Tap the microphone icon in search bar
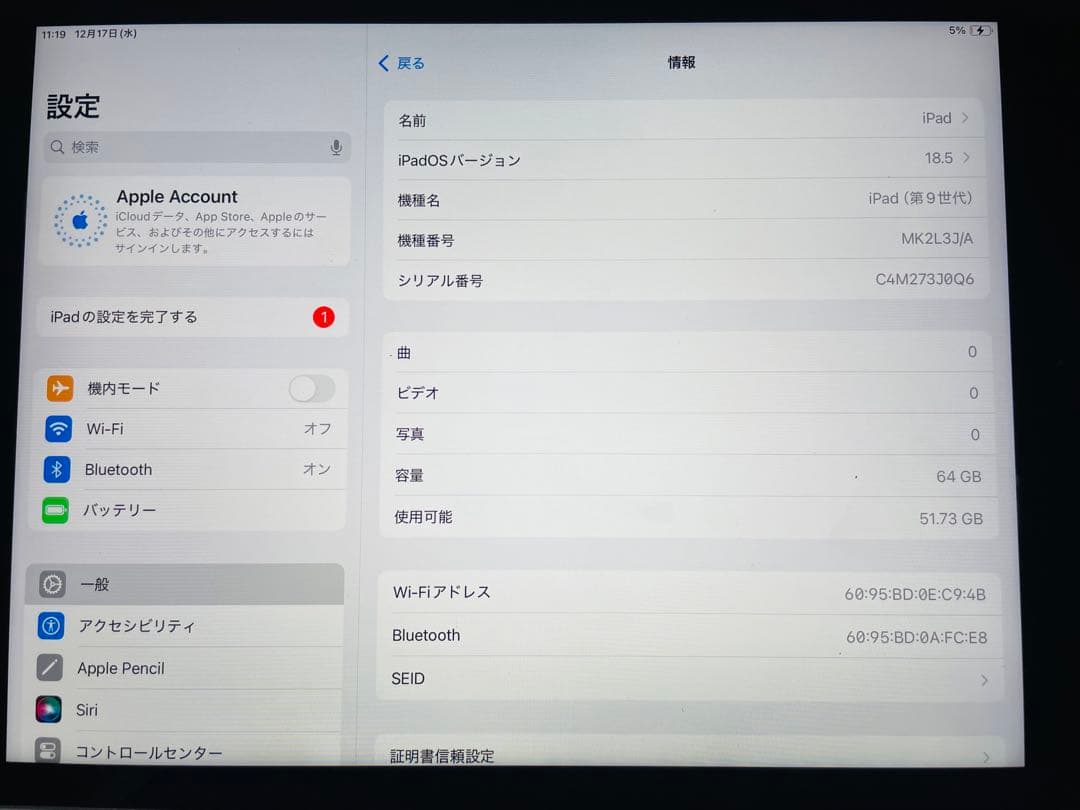 pos(336,147)
